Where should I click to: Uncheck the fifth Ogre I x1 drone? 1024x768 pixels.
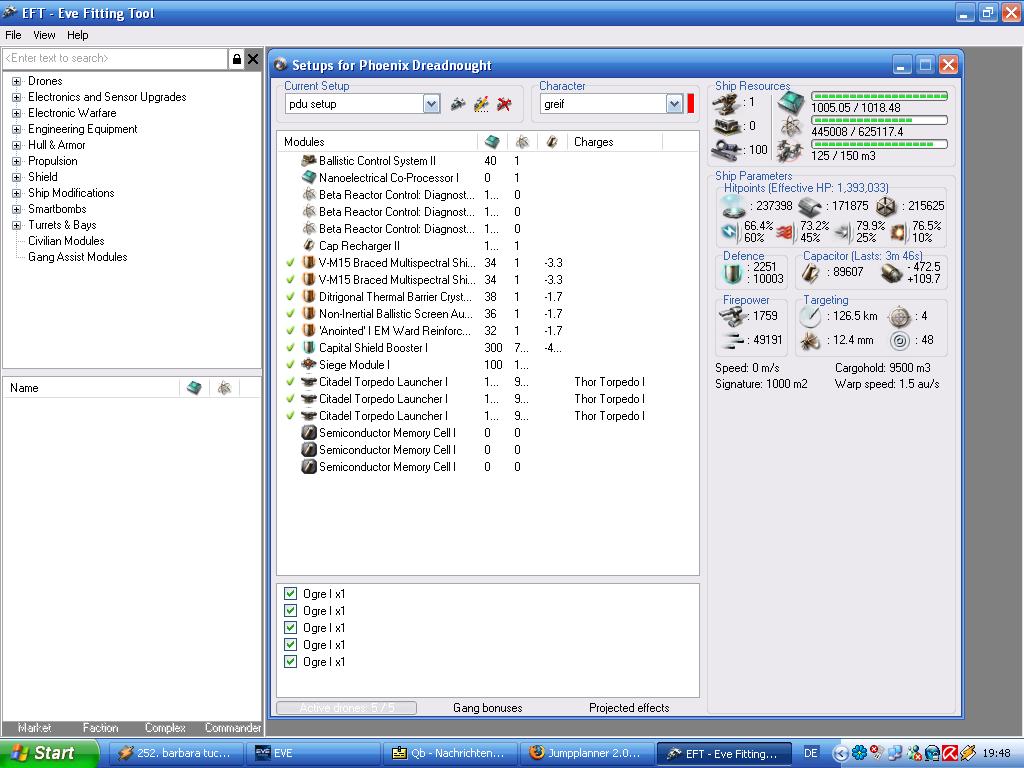(291, 662)
